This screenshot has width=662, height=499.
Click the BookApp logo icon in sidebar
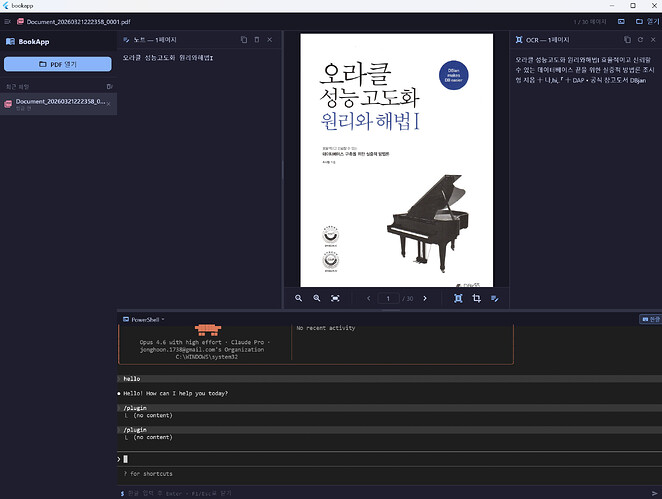tap(10, 41)
